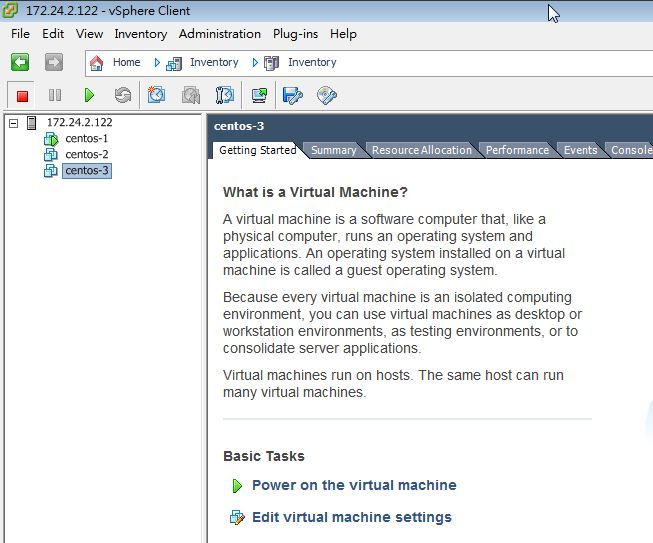Switch to the Performance tab
Screen dimensions: 653x543
(517, 150)
